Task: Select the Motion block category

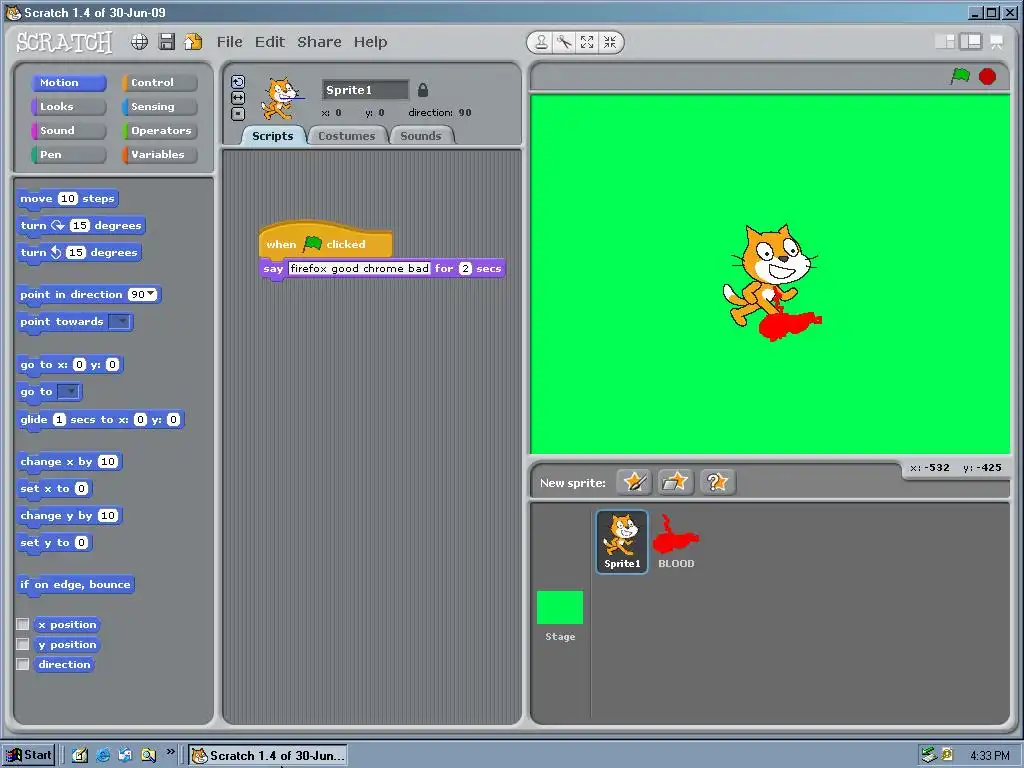Action: click(68, 82)
